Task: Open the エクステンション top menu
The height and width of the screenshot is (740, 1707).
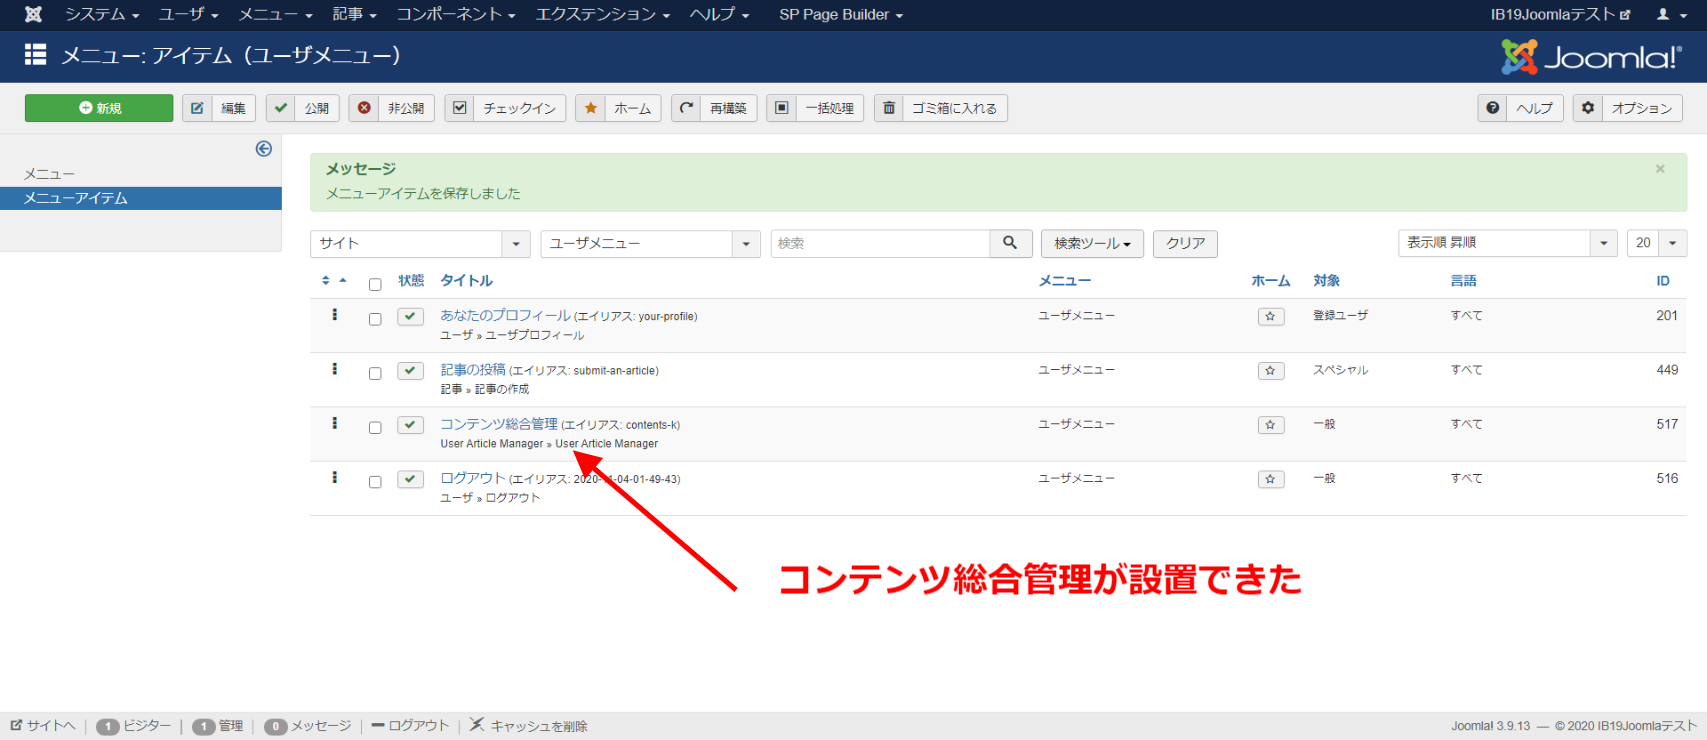Action: pos(602,14)
